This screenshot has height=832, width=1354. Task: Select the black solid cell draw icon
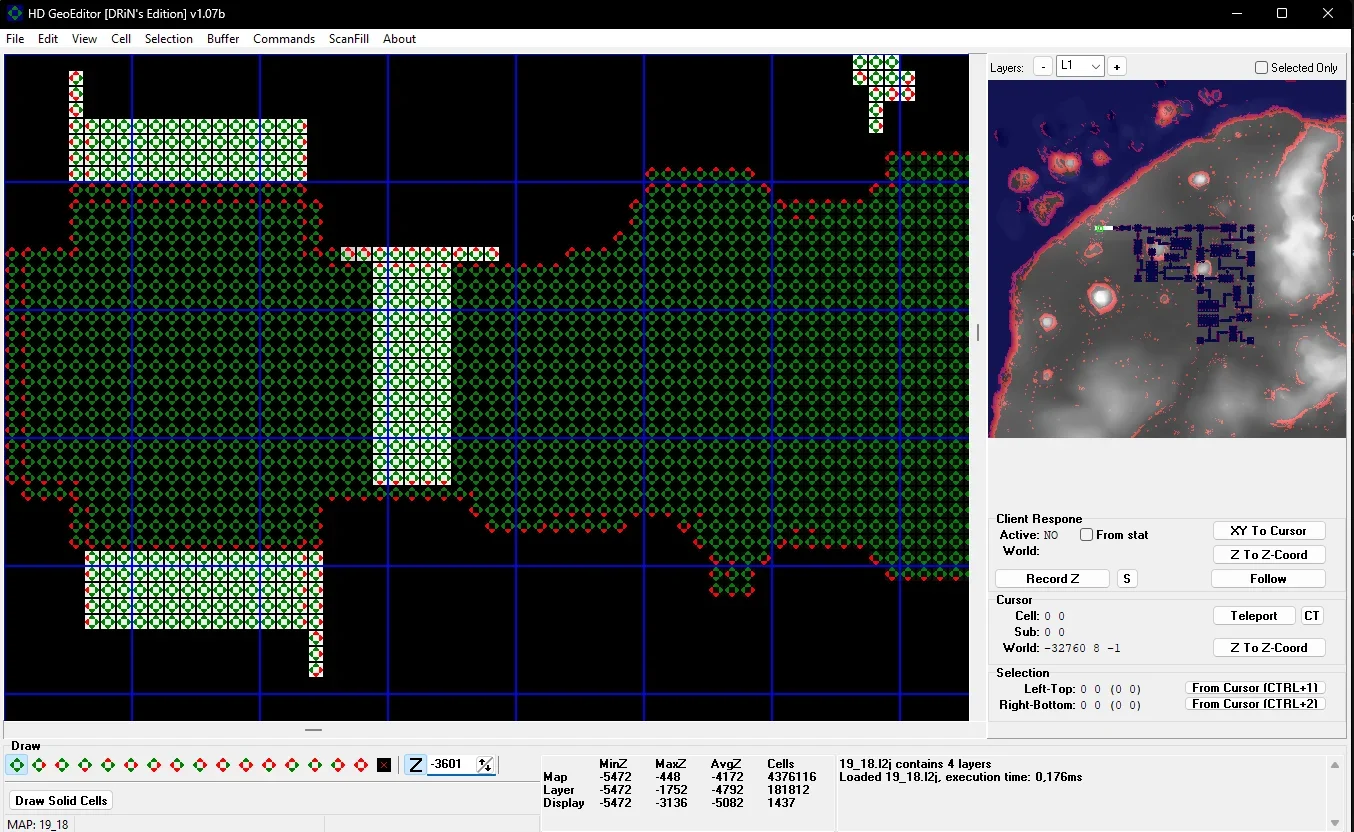(x=384, y=765)
